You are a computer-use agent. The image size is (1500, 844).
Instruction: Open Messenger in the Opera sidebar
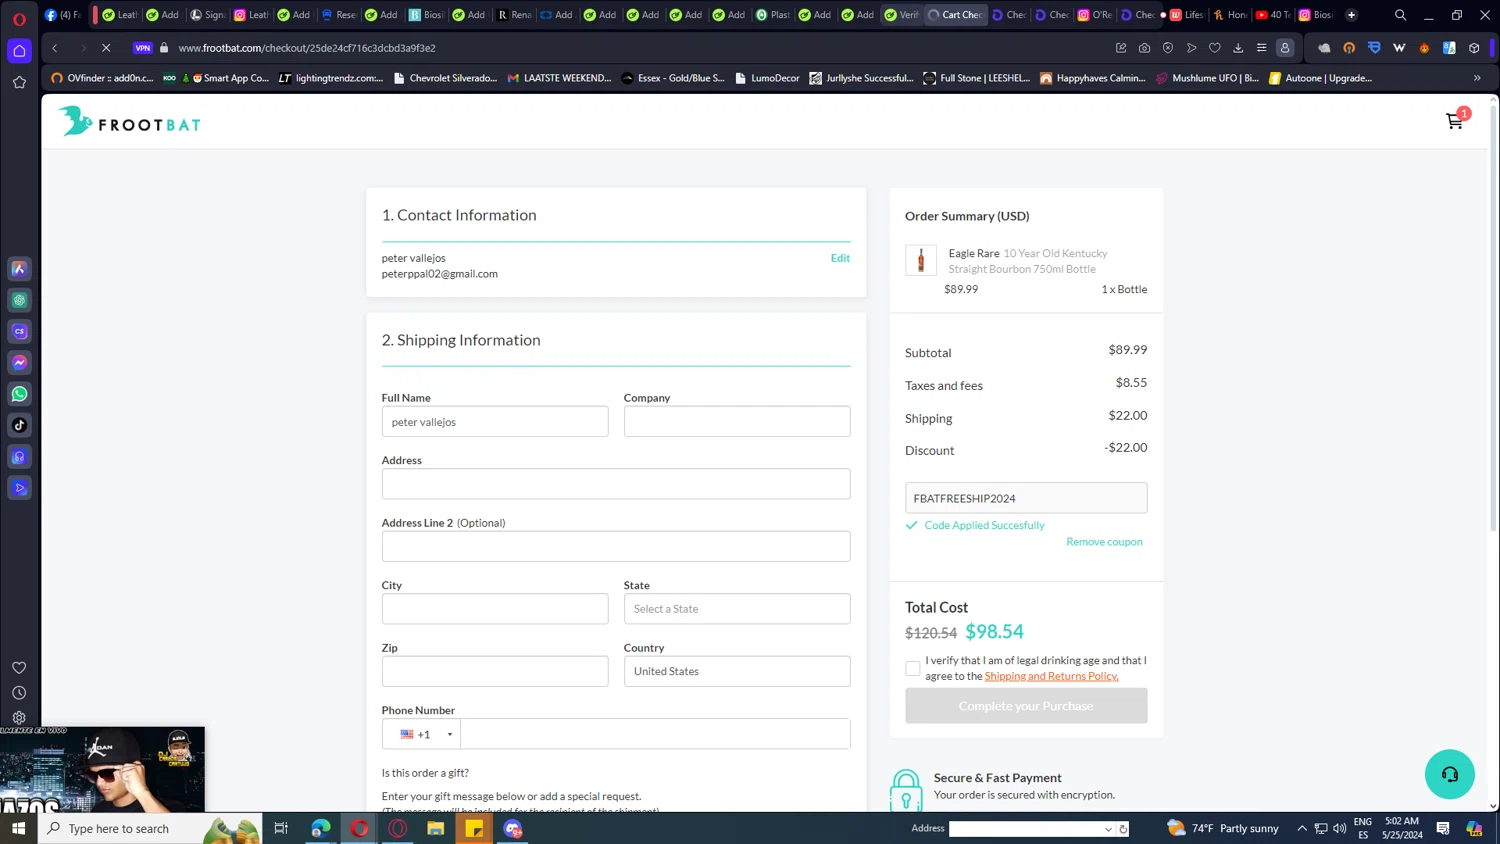(x=19, y=362)
